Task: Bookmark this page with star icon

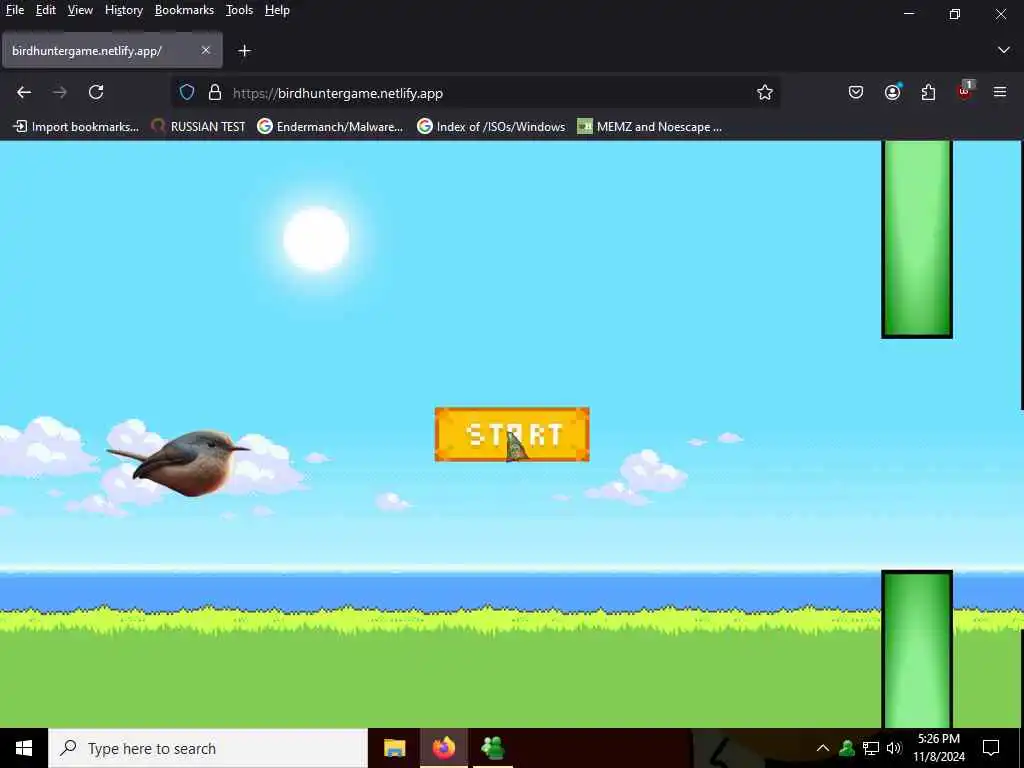Action: tap(765, 92)
